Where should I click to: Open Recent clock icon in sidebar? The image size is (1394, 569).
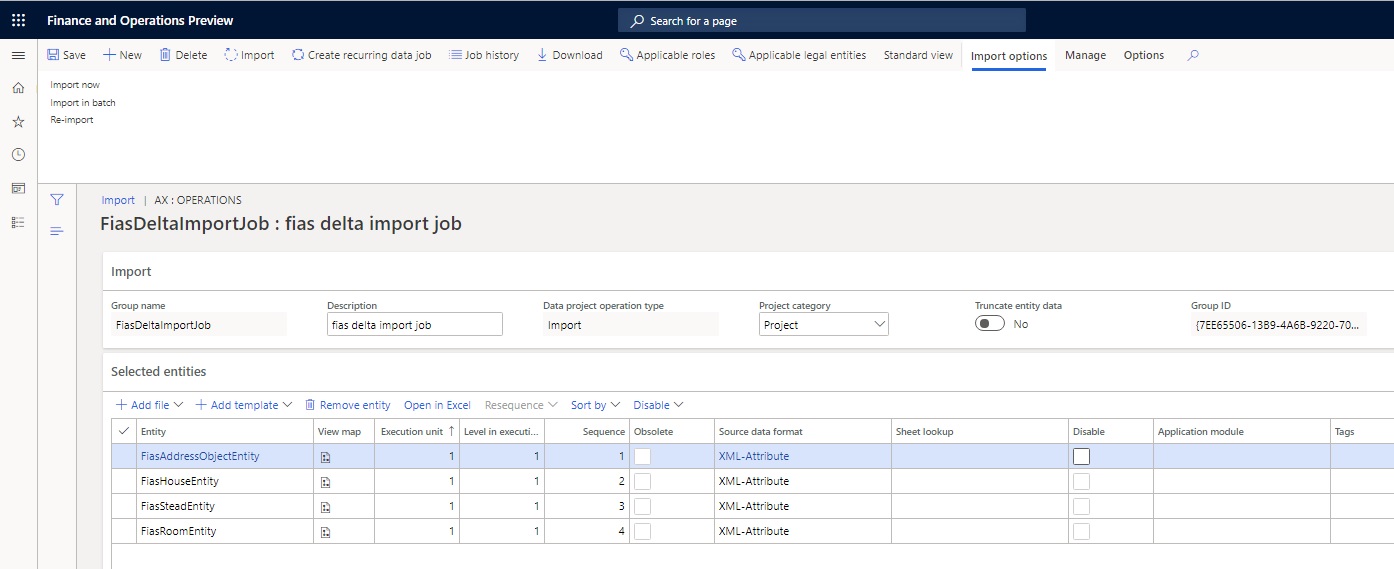18,155
